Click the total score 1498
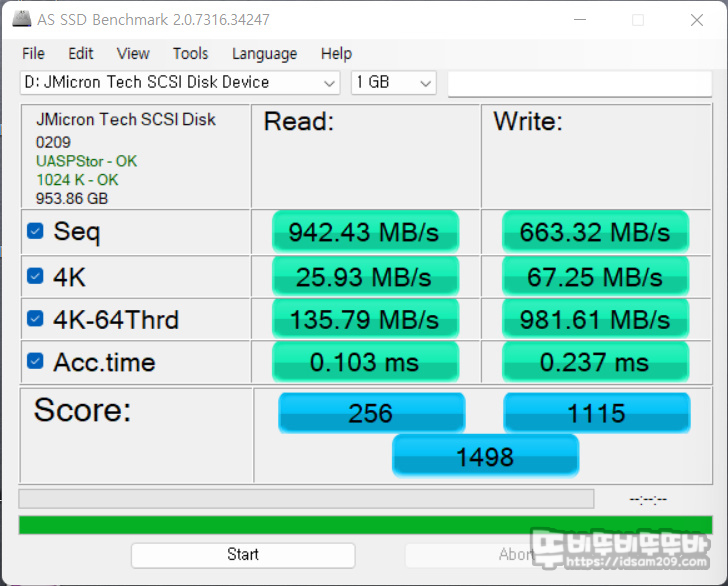Screen dimensions: 728x586 (485, 456)
